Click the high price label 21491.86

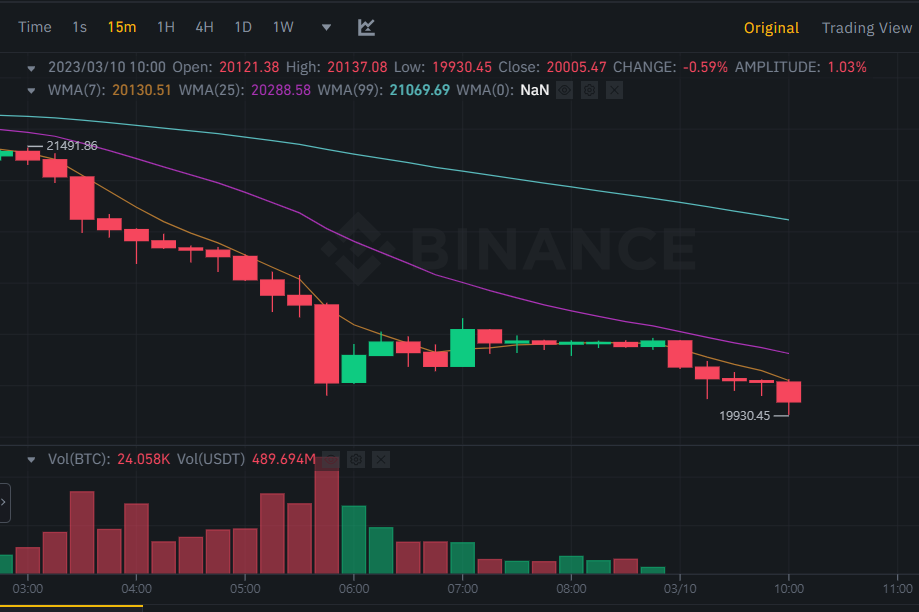coord(72,145)
